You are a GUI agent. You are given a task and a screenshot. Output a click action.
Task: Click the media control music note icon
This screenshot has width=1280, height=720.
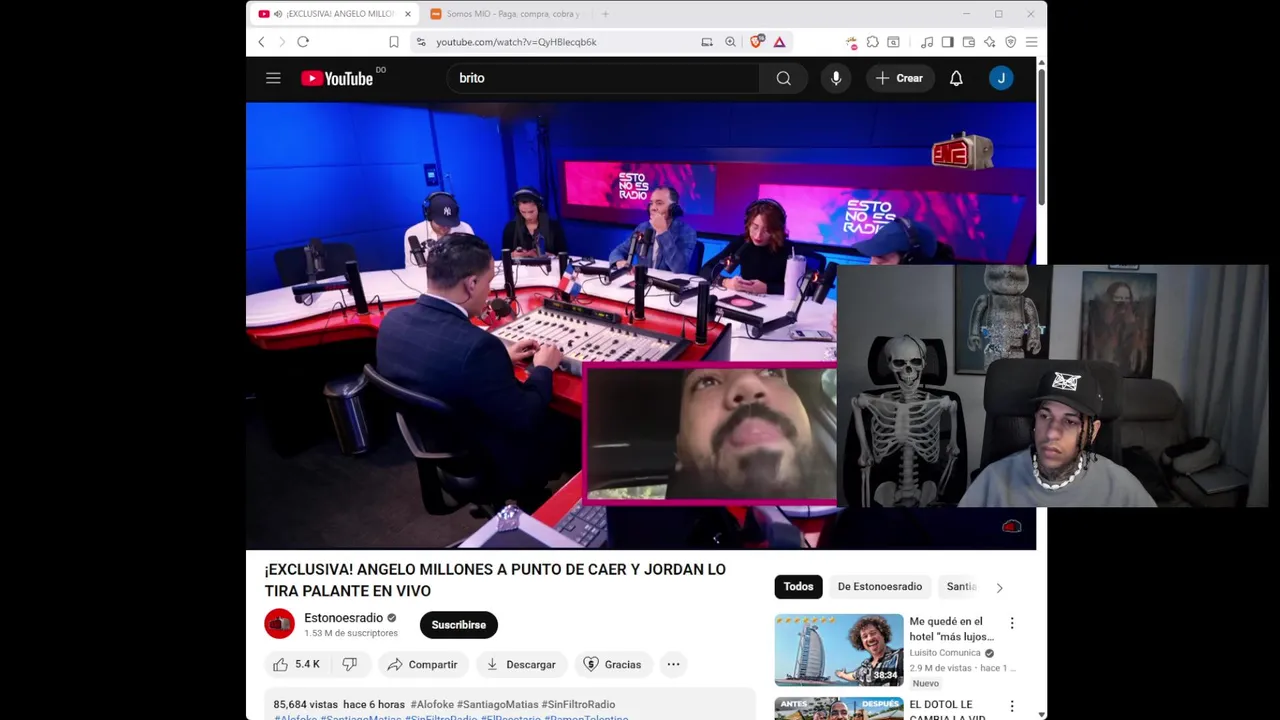927,42
